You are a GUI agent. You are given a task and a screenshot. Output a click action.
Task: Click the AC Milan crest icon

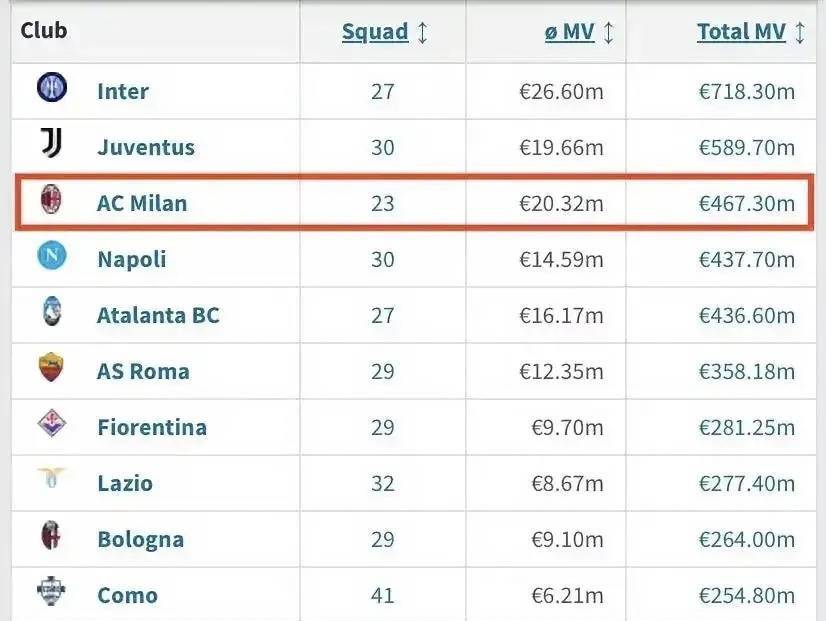point(51,199)
